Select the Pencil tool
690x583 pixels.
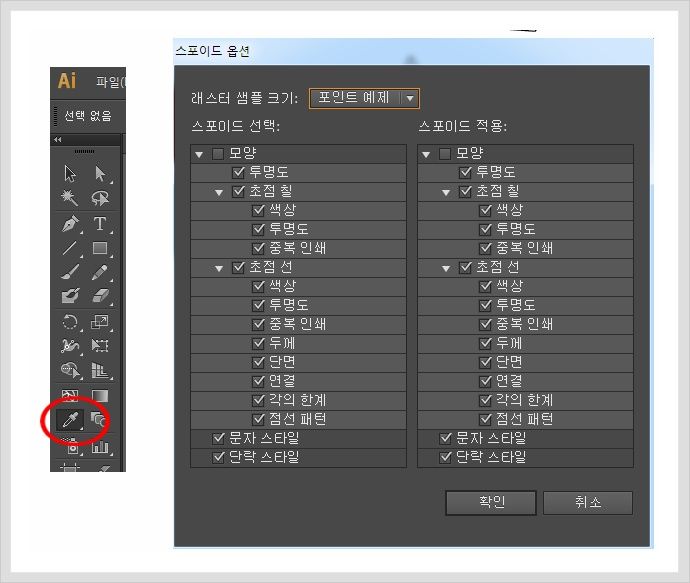100,272
